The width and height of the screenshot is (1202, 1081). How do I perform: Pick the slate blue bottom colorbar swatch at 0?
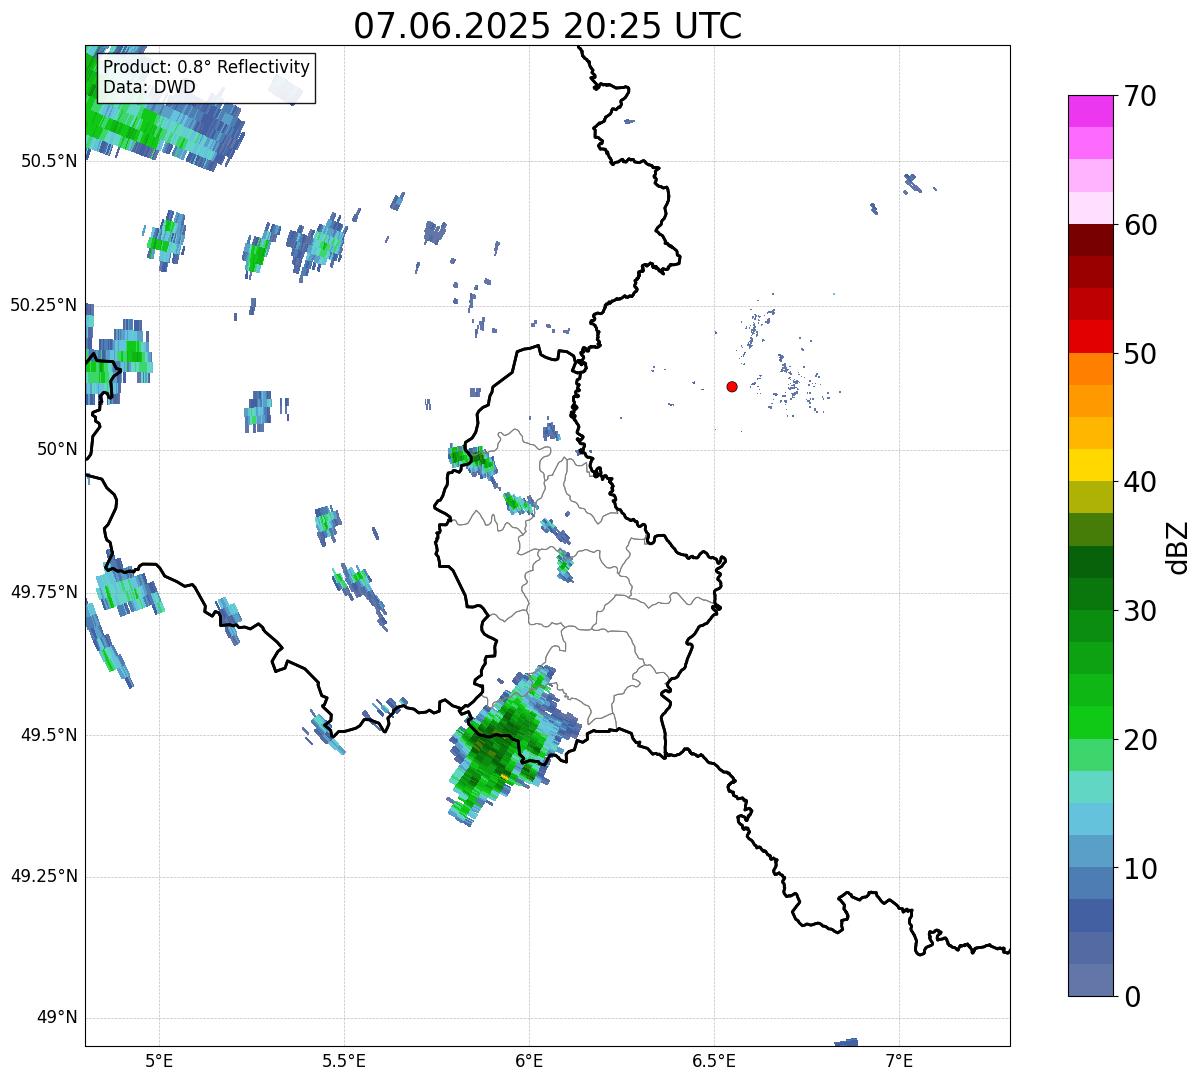coord(1090,980)
